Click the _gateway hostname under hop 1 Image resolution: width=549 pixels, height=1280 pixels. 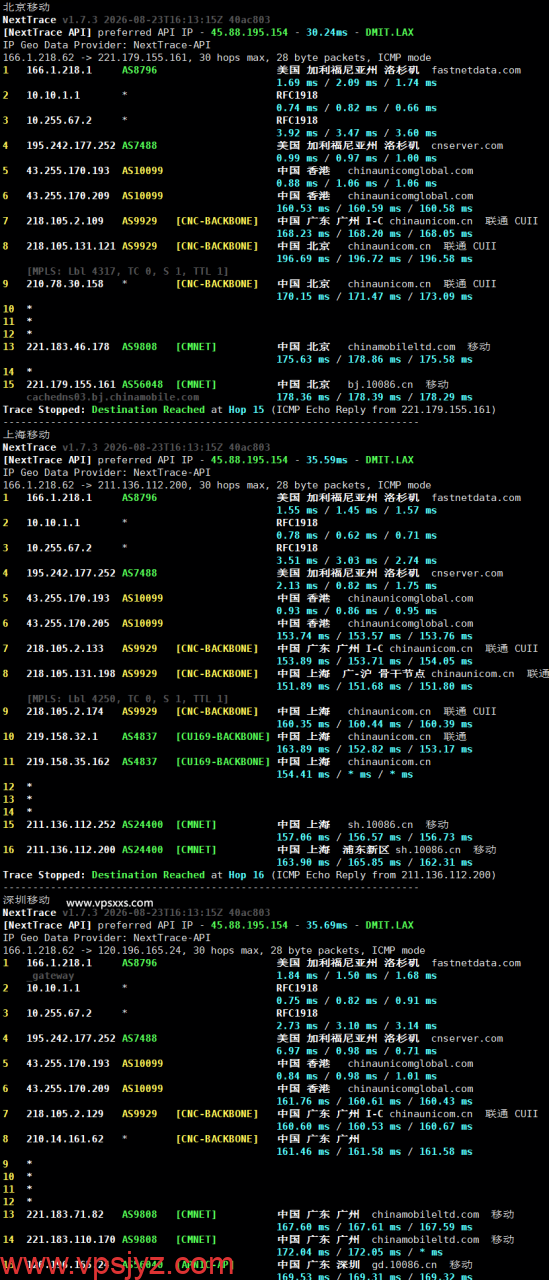pos(51,975)
